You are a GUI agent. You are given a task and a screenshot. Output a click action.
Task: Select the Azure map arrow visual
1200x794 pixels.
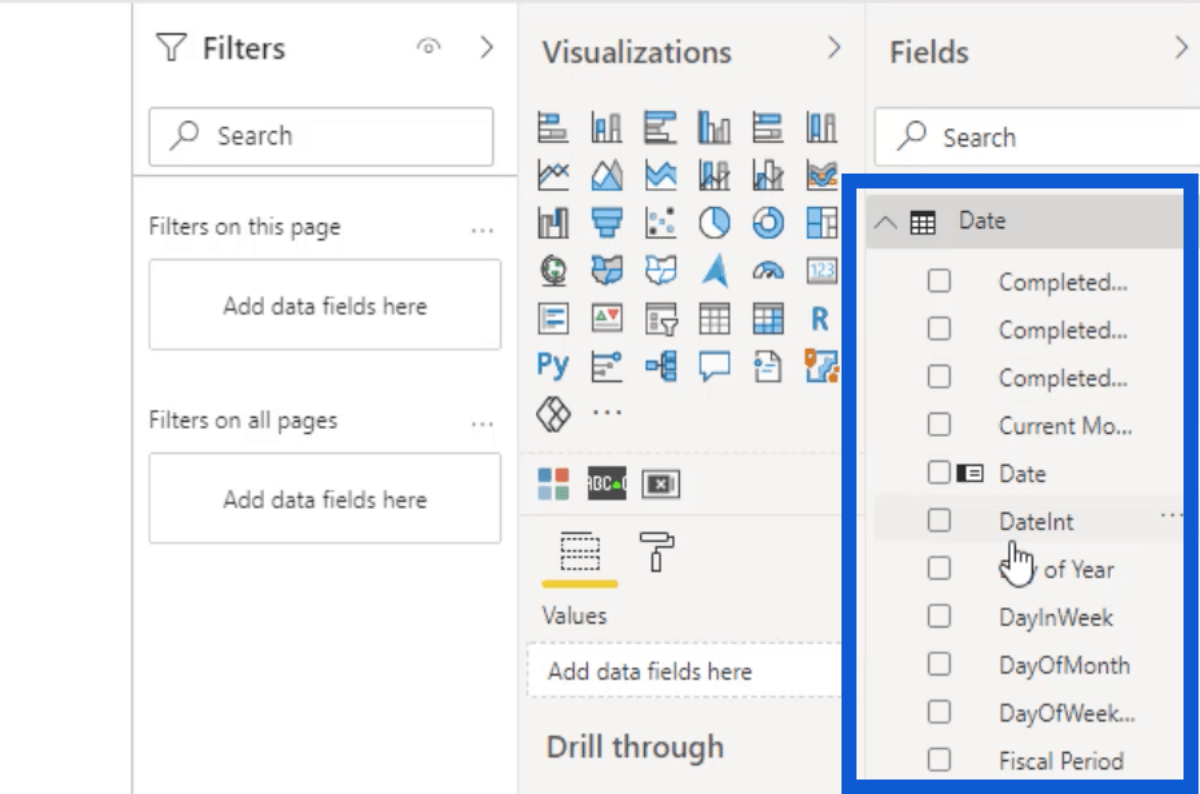tap(714, 270)
